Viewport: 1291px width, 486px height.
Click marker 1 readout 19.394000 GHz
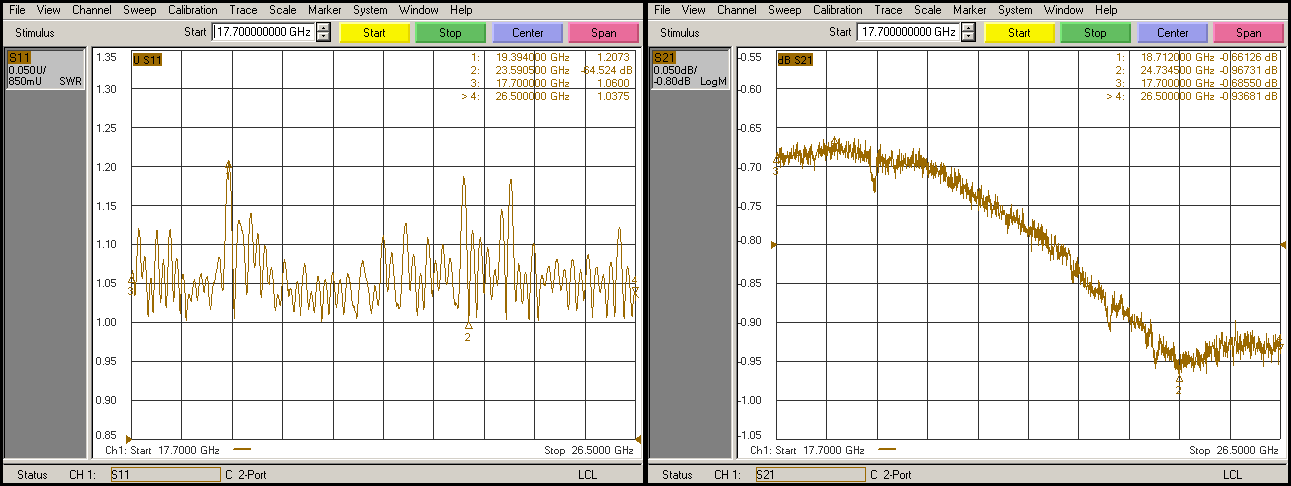(532, 58)
